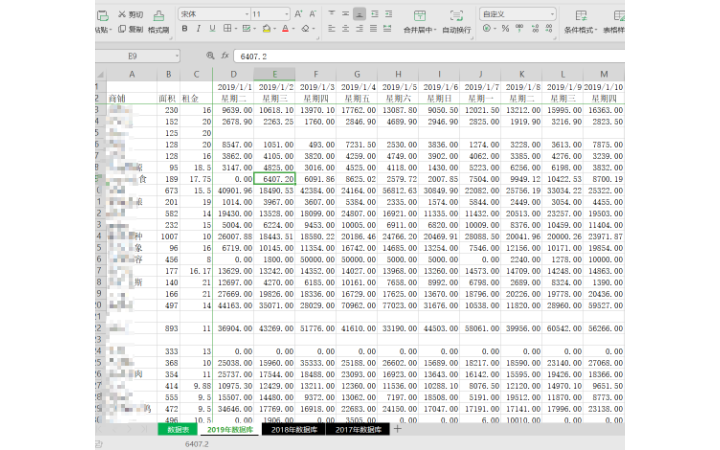Screen dimensions: 720x450
Task: Select column header E
Action: [275, 74]
